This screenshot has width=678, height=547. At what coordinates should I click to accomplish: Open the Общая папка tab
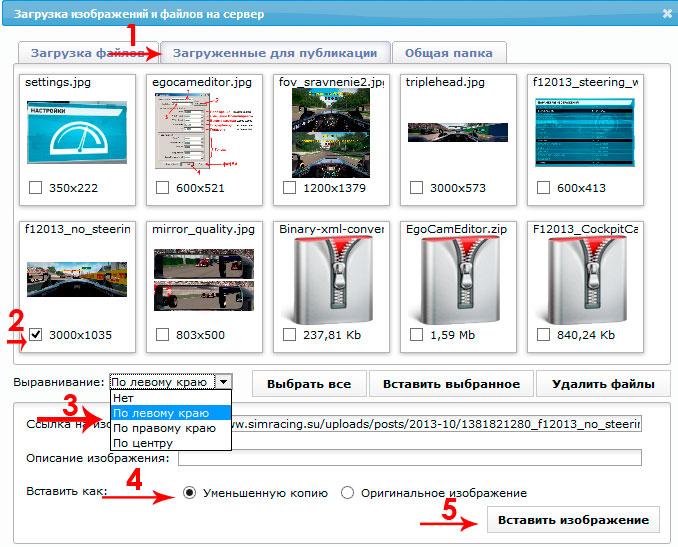tap(449, 52)
